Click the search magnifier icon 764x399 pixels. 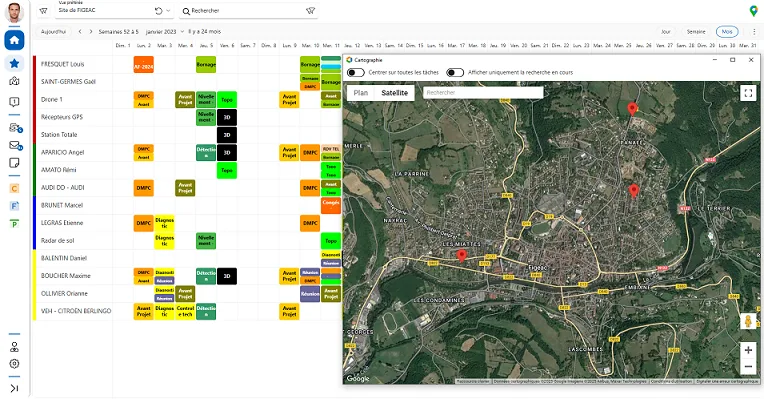point(186,11)
